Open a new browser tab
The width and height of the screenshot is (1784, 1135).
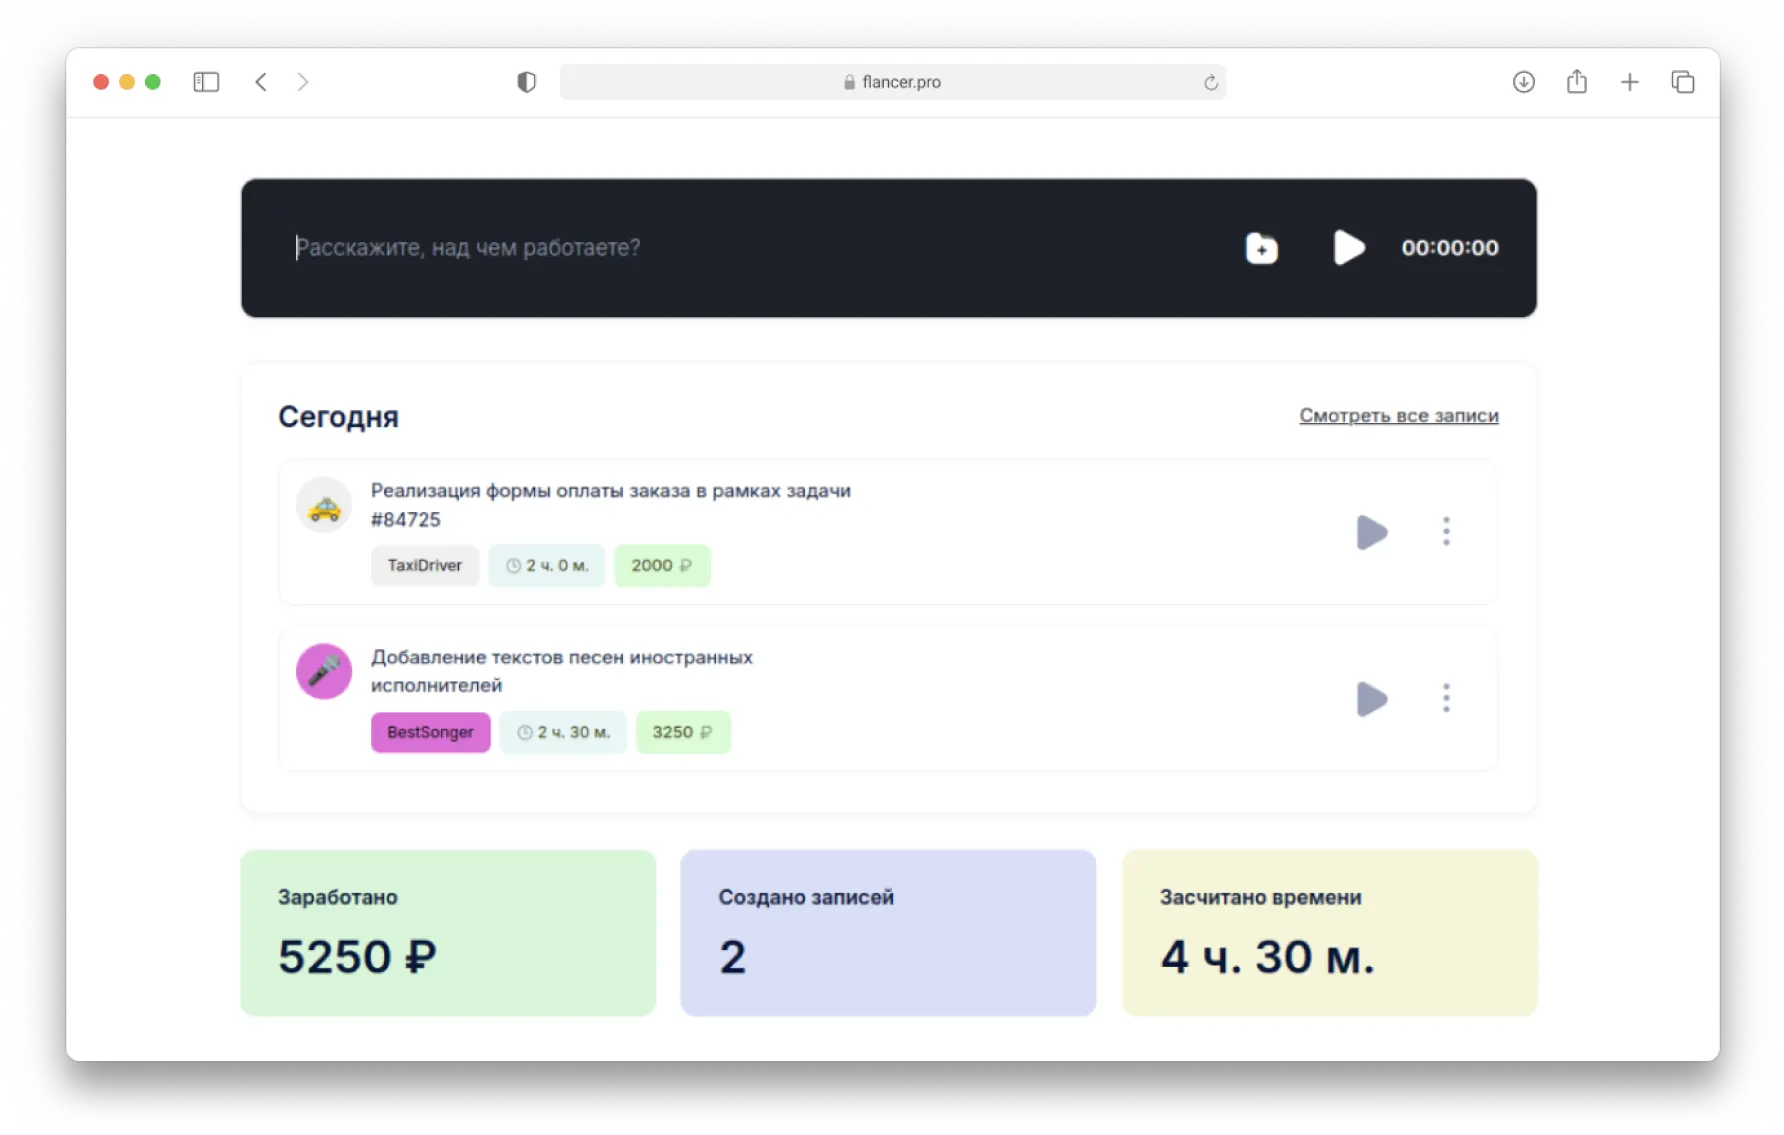point(1630,82)
